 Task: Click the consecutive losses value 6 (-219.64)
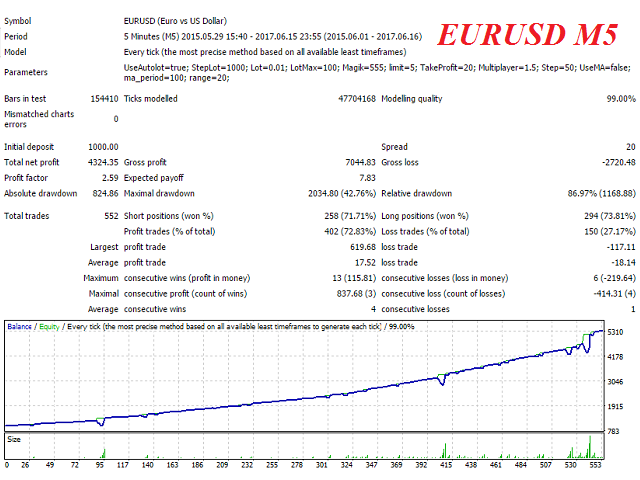tap(614, 278)
